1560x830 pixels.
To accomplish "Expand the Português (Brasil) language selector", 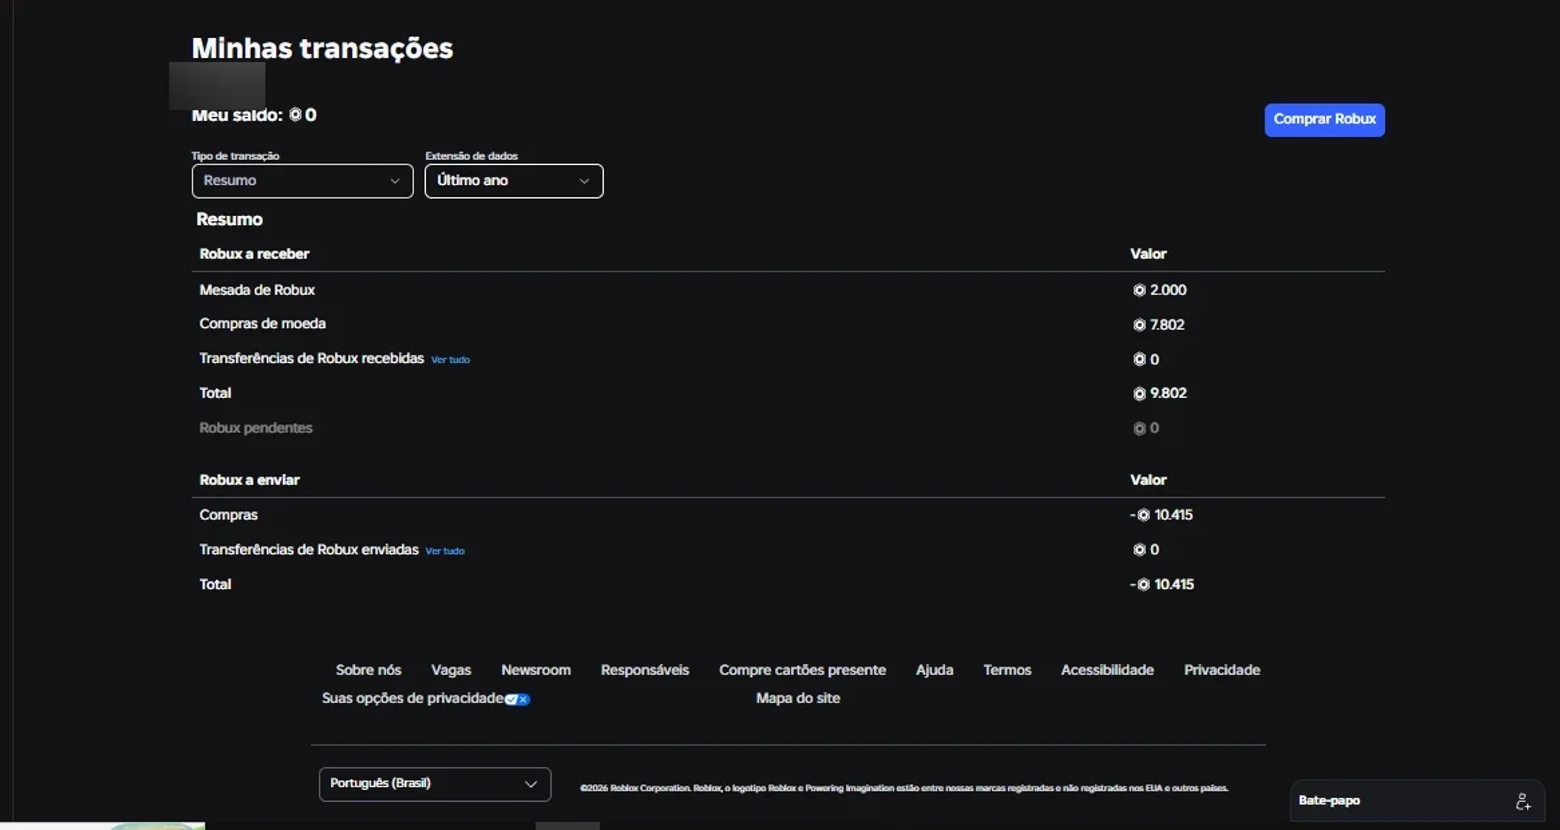I will 435,784.
